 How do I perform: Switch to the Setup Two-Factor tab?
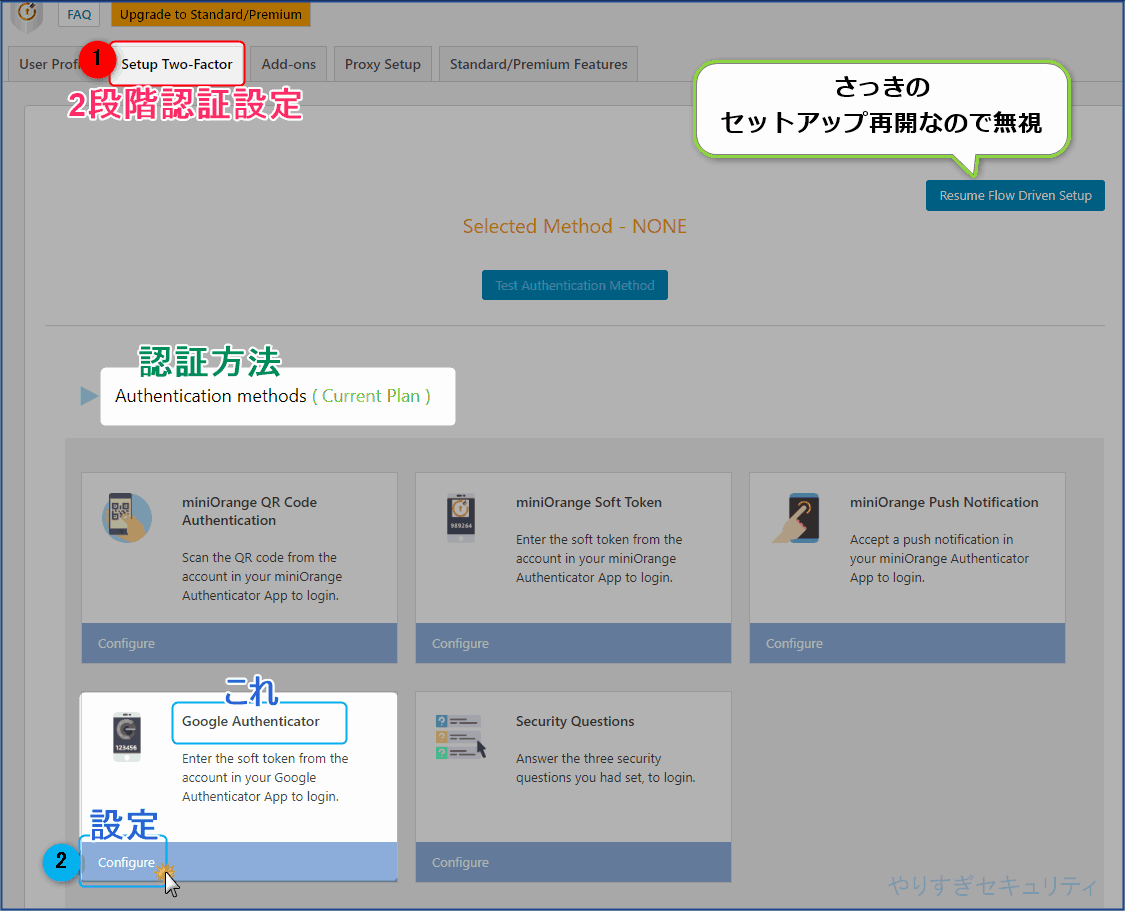coord(176,64)
